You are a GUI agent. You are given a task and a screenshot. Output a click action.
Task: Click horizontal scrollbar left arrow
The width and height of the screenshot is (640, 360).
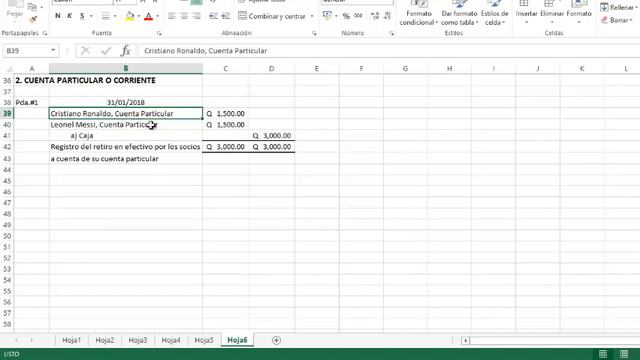click(465, 340)
